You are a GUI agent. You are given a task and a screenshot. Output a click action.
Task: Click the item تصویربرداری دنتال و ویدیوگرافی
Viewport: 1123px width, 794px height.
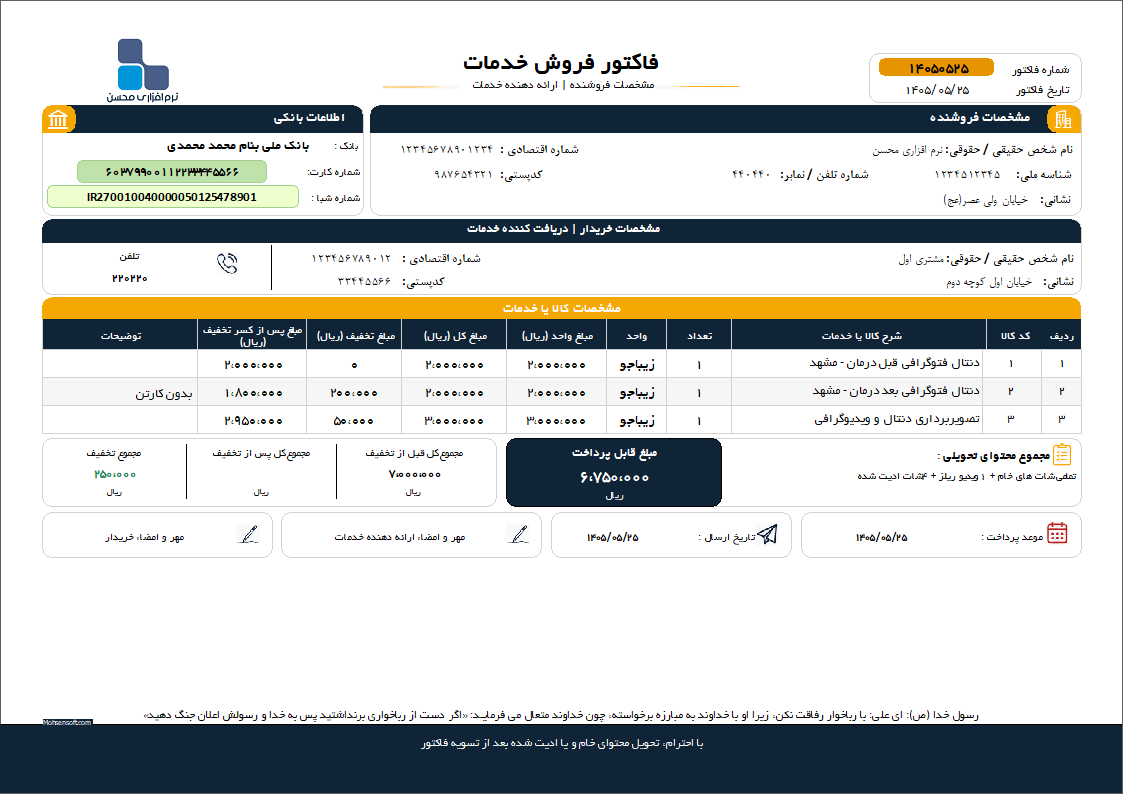coord(897,419)
